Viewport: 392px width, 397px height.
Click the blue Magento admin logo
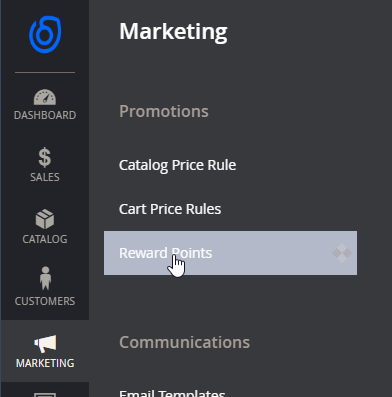[45, 34]
